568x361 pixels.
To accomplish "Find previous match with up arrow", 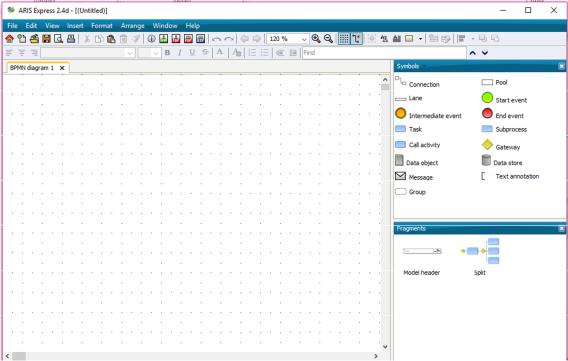I will pos(472,53).
